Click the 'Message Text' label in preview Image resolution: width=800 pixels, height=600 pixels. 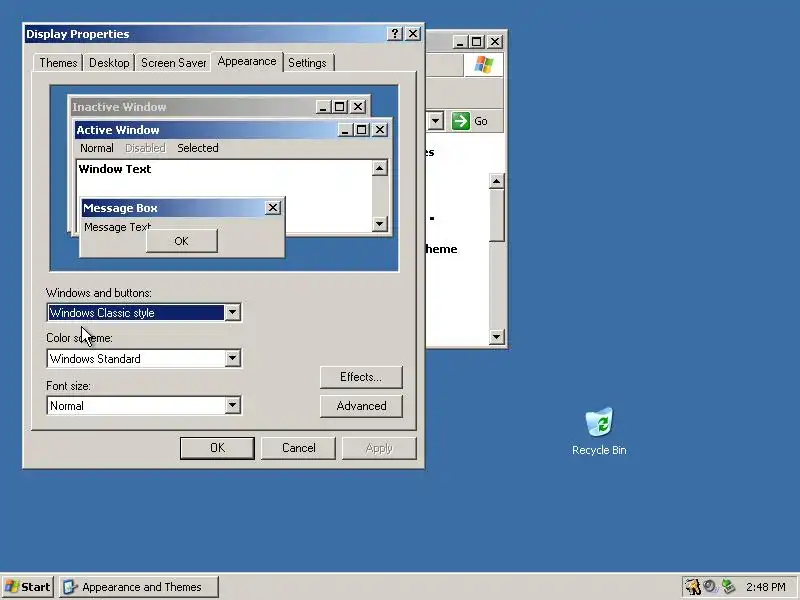[117, 227]
